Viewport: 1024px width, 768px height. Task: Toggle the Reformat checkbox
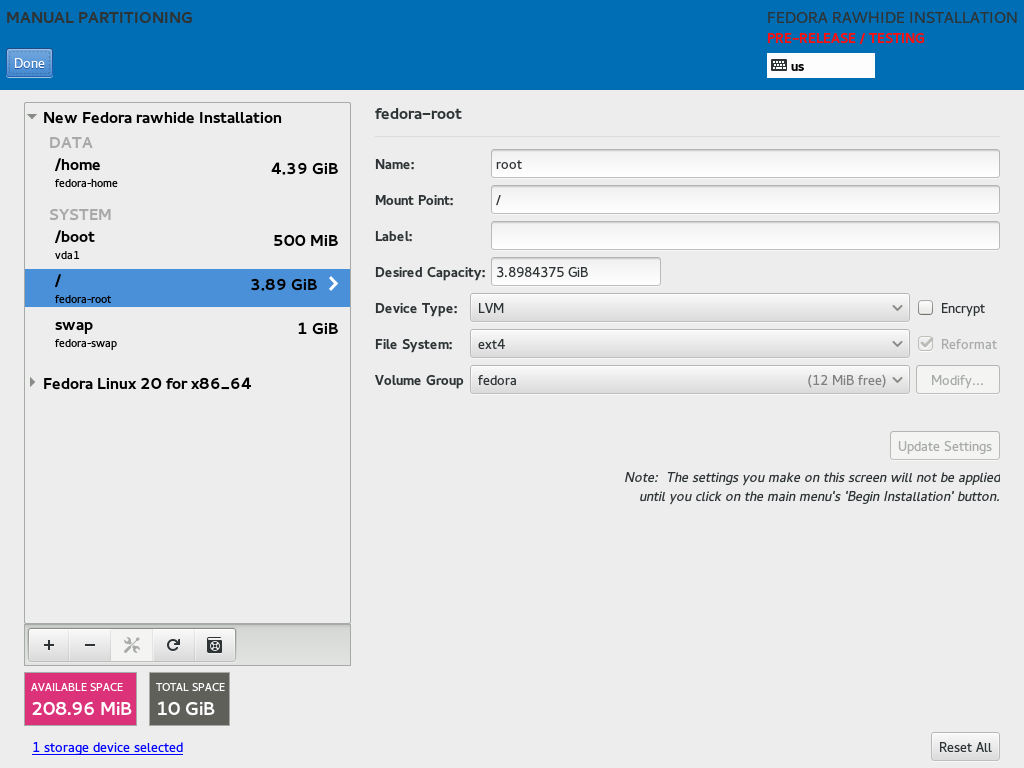(x=925, y=344)
